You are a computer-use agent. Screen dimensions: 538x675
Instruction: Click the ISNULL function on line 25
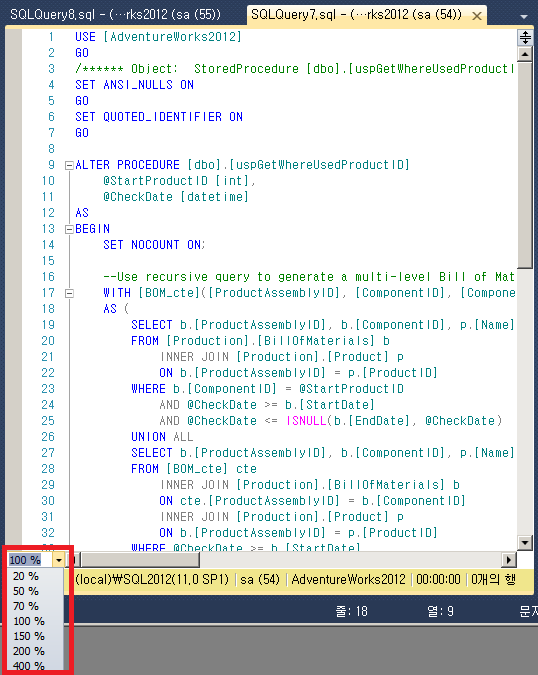(x=306, y=421)
